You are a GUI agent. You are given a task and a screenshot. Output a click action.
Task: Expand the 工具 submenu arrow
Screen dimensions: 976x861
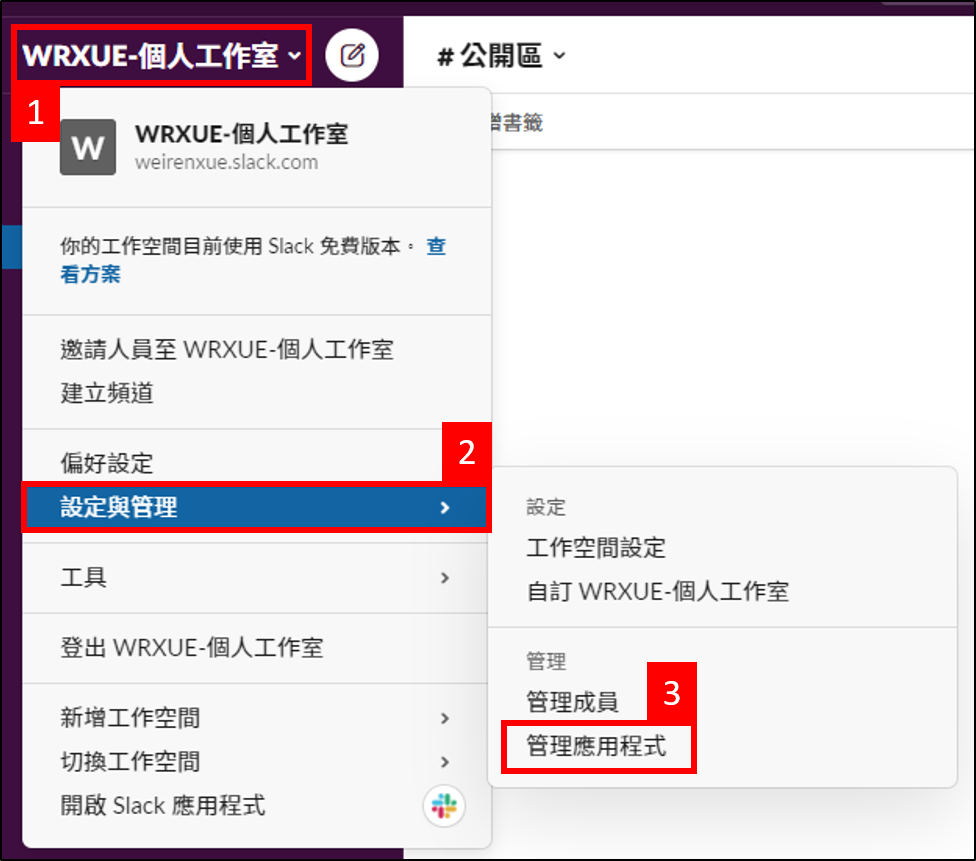444,578
